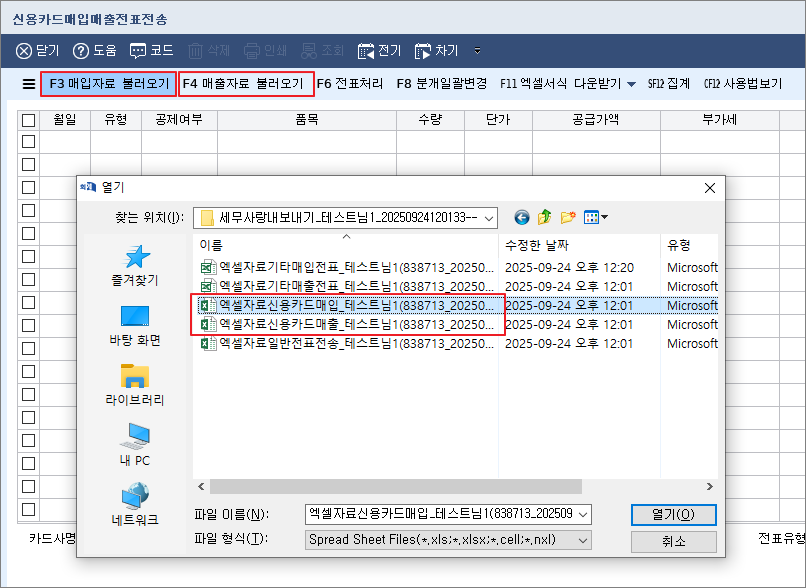The height and width of the screenshot is (588, 806).
Task: Tick the first row checkbox in the grid
Action: tap(30, 141)
